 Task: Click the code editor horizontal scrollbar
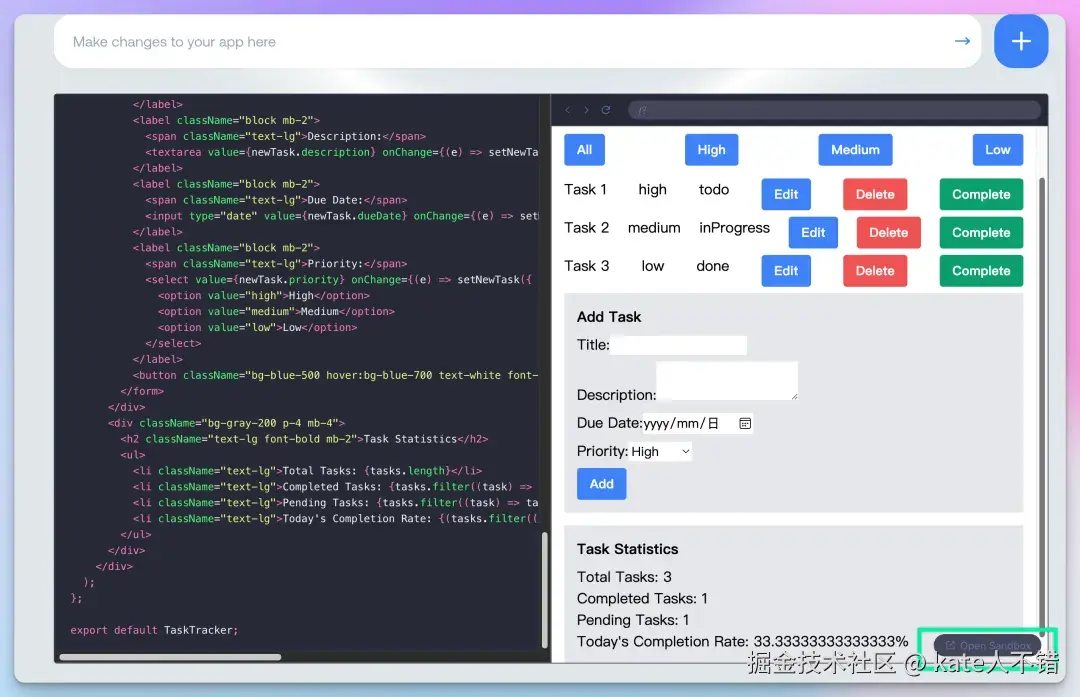(x=170, y=657)
